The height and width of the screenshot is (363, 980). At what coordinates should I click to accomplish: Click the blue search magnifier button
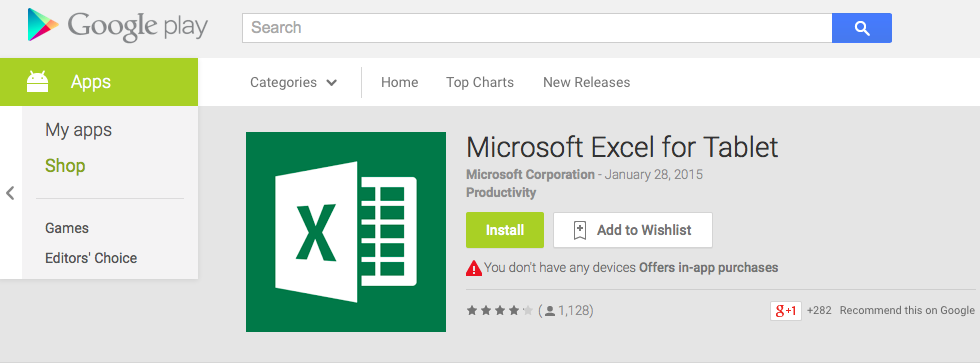pos(862,28)
